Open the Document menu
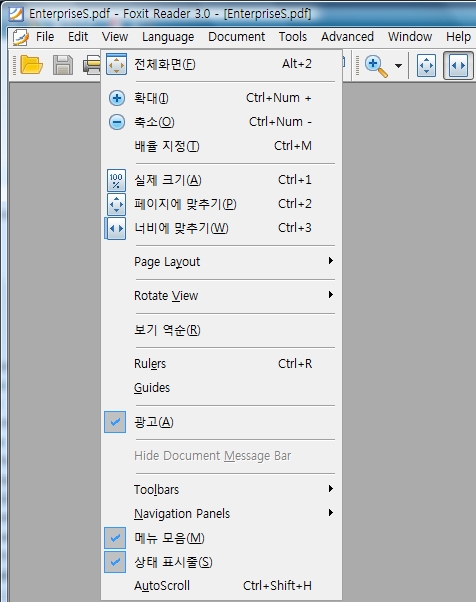The width and height of the screenshot is (476, 602). (x=236, y=37)
